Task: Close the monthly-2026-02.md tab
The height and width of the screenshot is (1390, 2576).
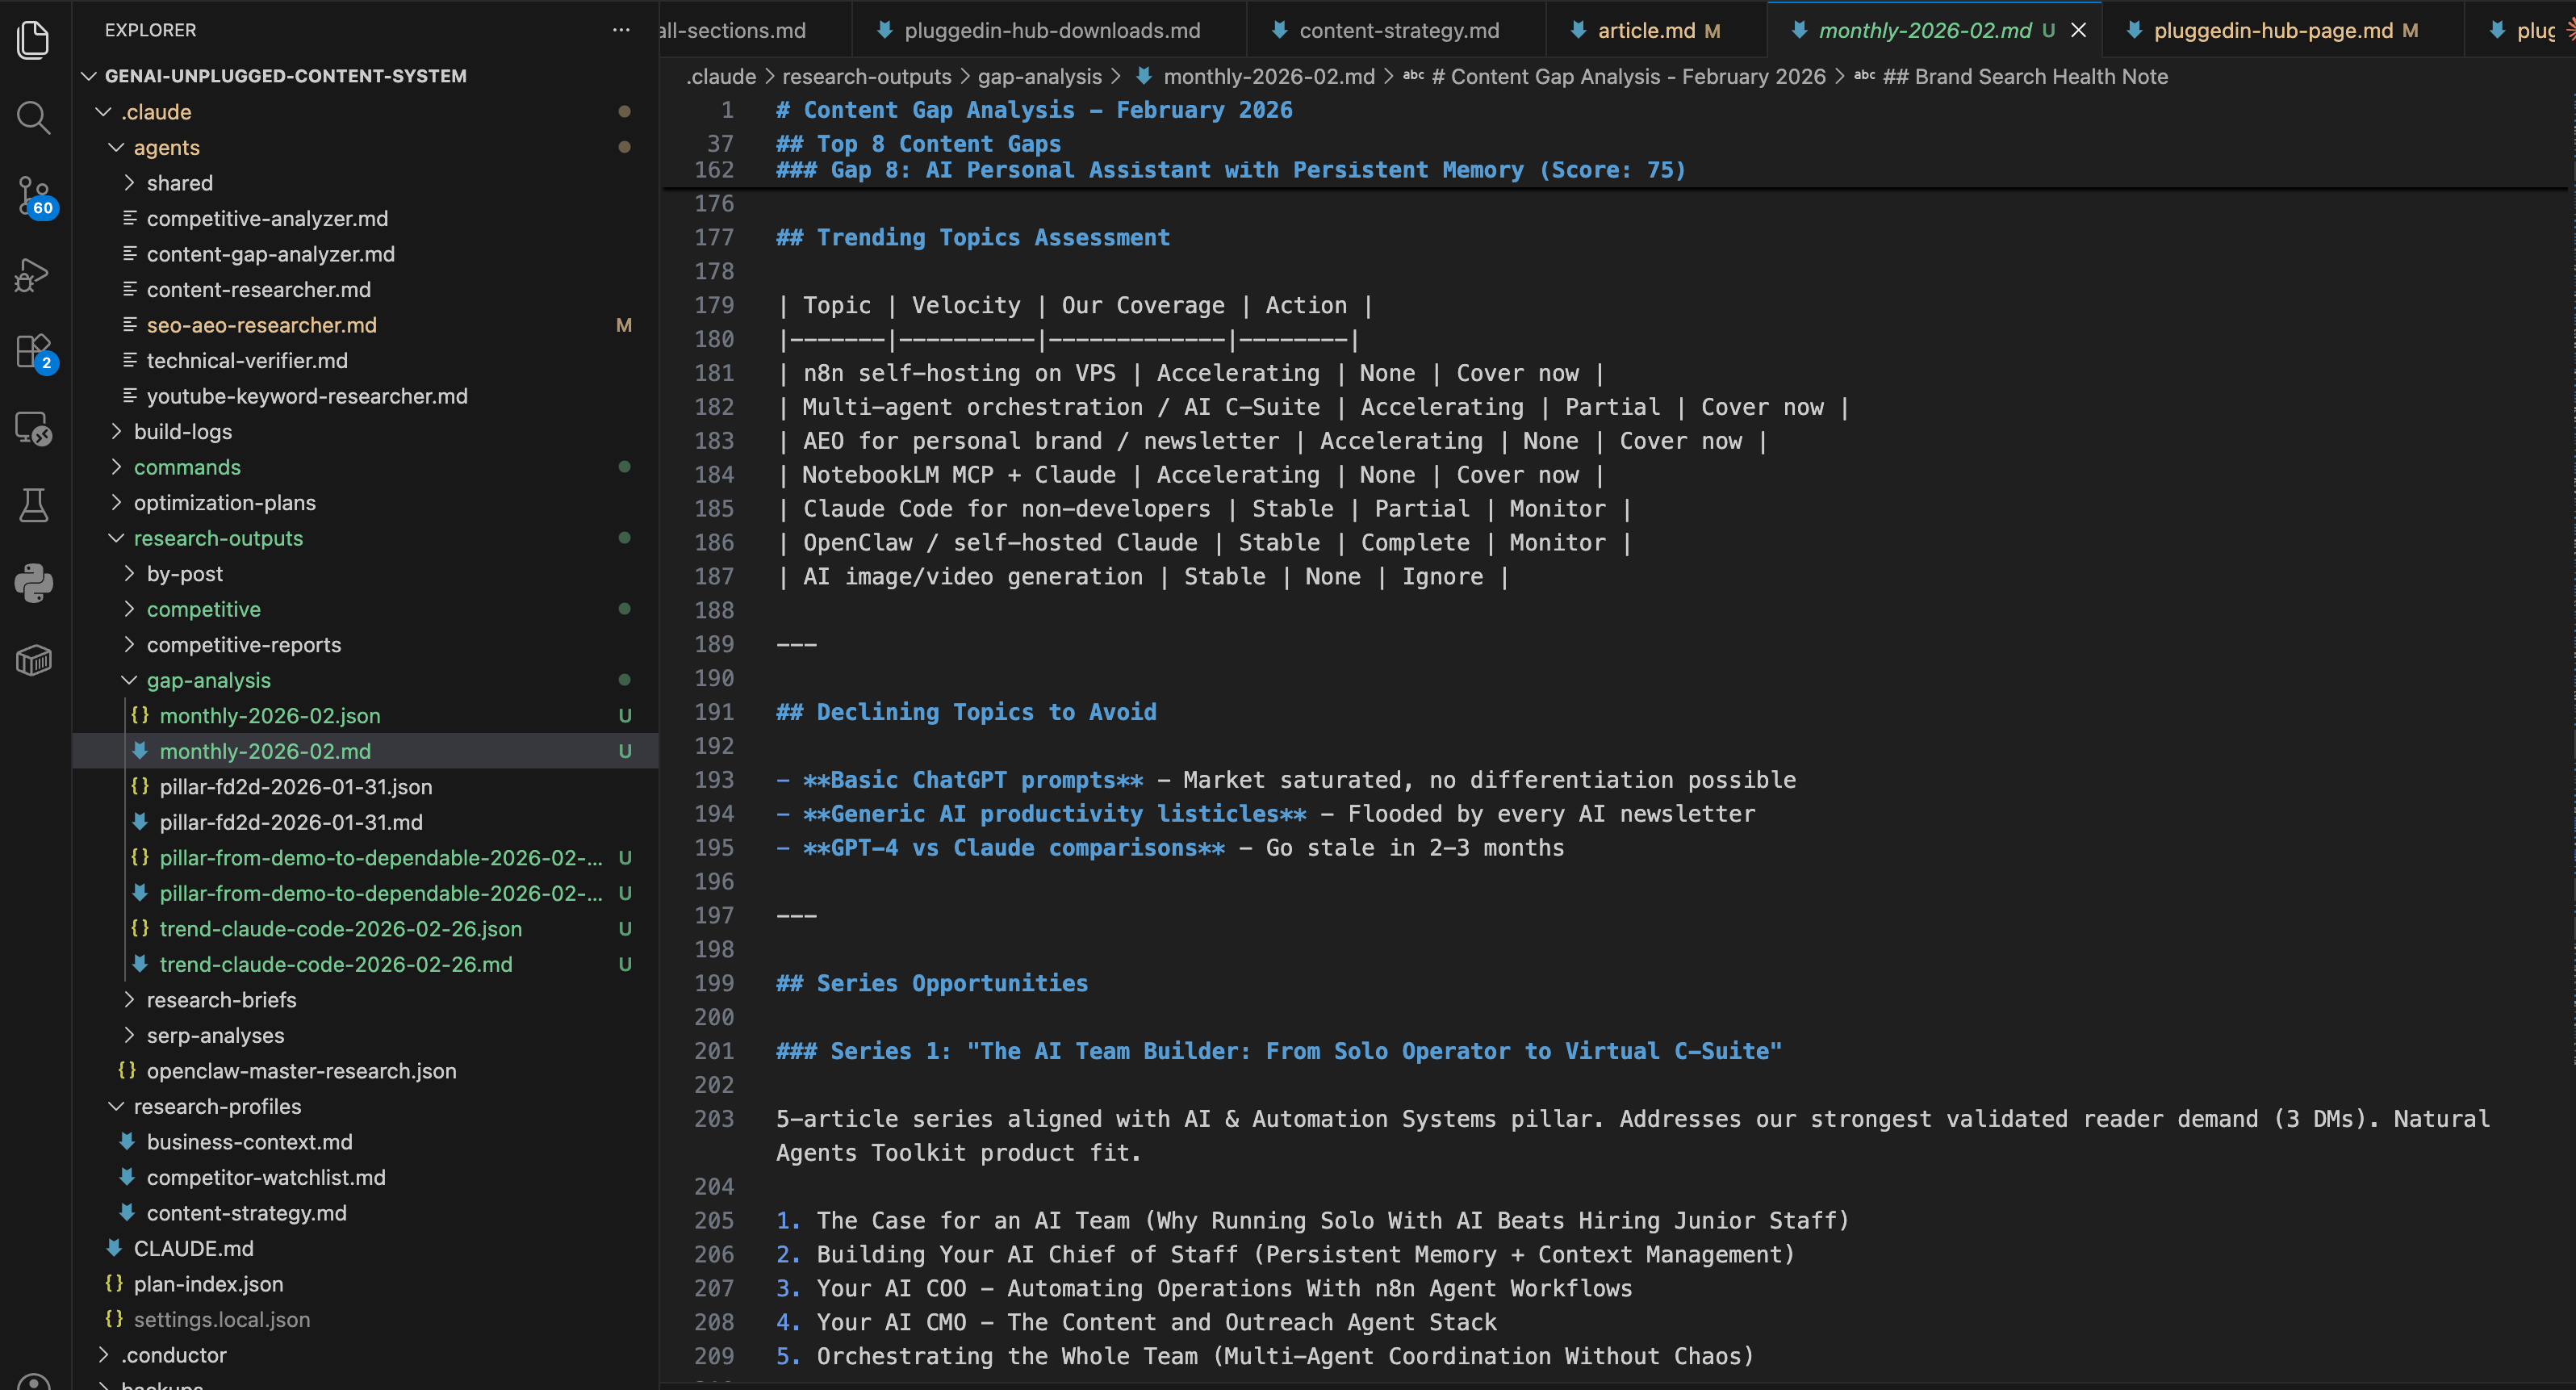Action: (x=2078, y=30)
